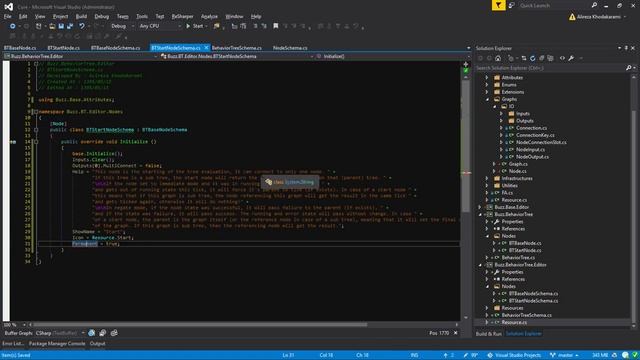Viewport: 640px width, 360px height.
Task: Collapse the Graphs folder
Action: (487, 99)
